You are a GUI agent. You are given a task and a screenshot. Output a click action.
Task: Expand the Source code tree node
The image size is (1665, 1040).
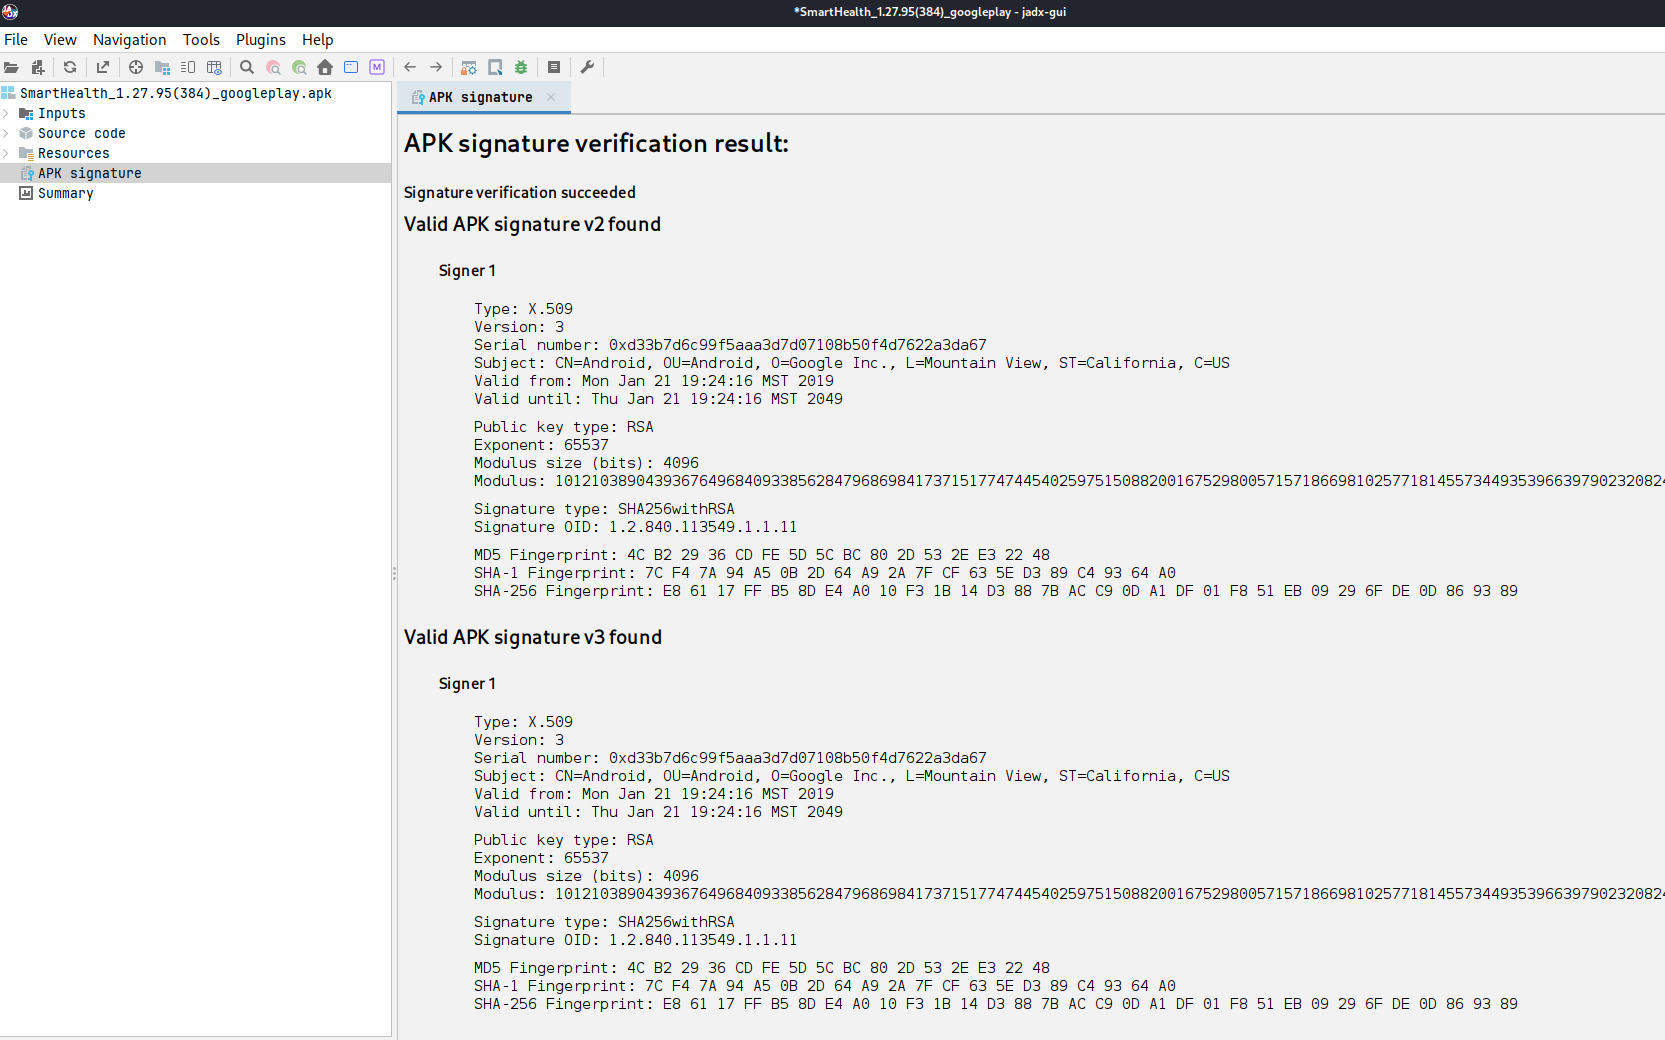(x=6, y=133)
